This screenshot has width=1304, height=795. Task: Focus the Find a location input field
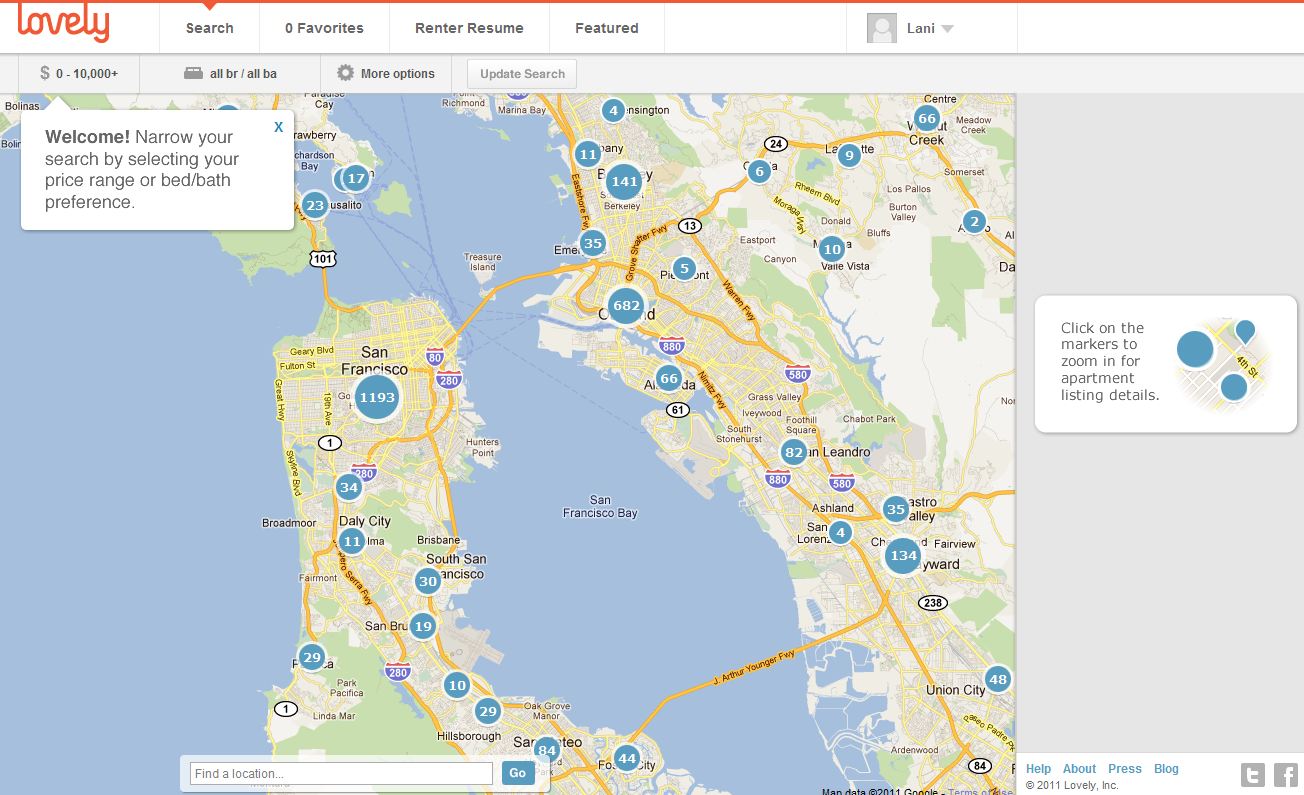click(341, 773)
